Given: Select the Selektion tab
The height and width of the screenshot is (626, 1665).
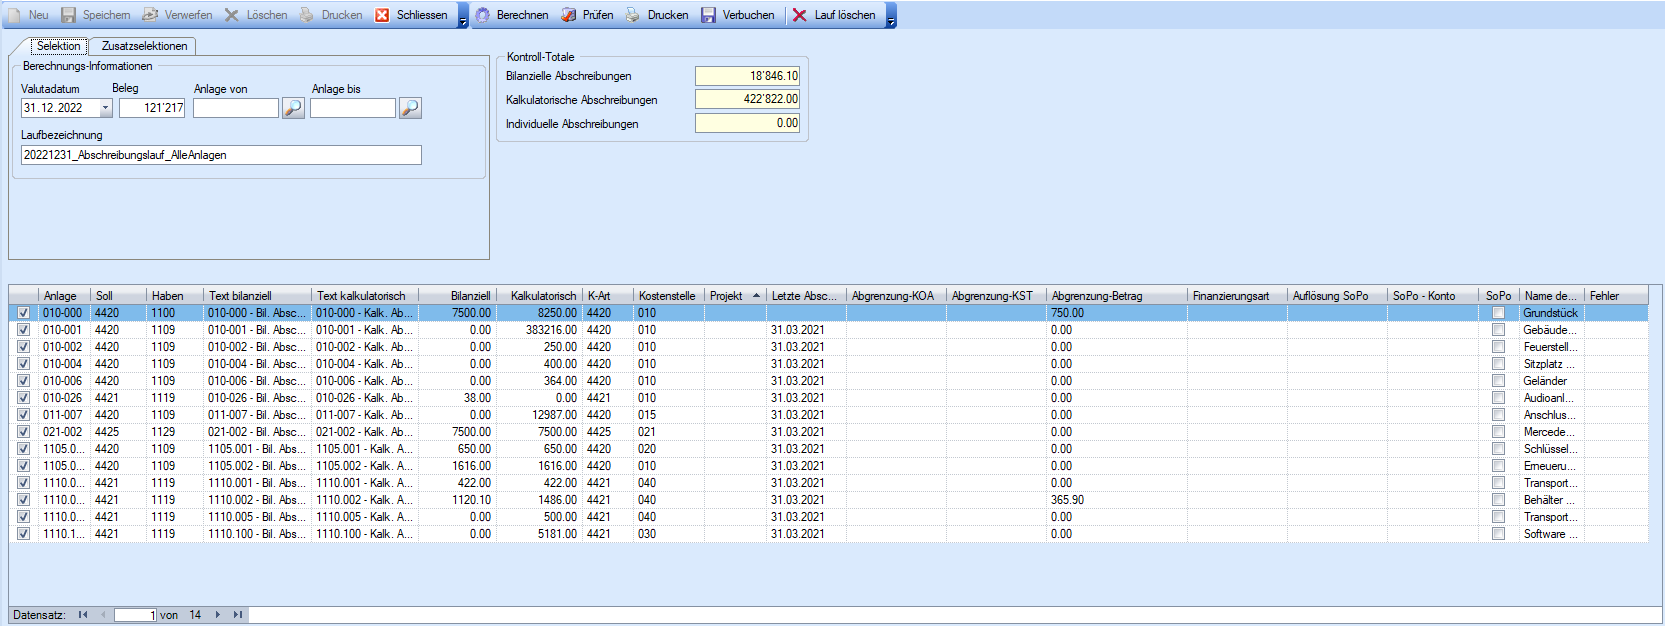Looking at the screenshot, I should point(58,46).
